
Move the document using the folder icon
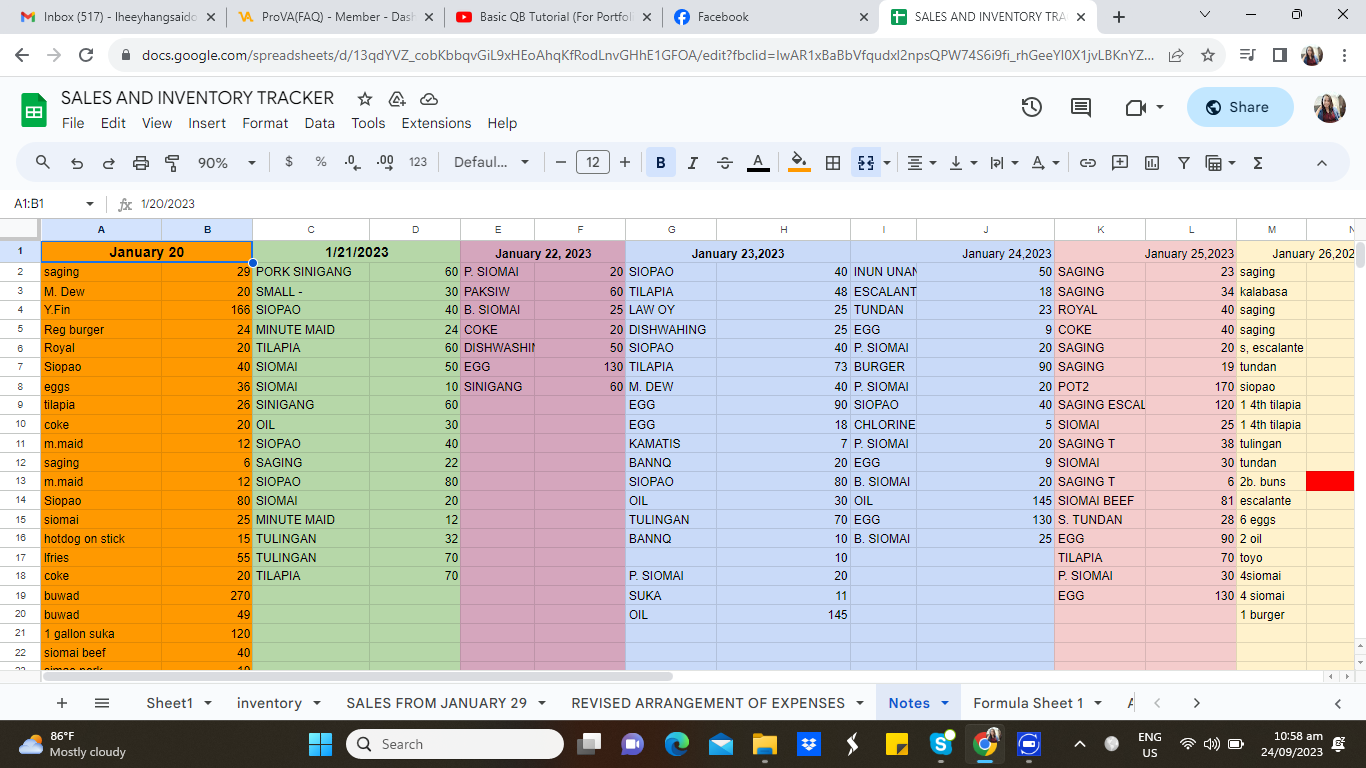point(397,98)
